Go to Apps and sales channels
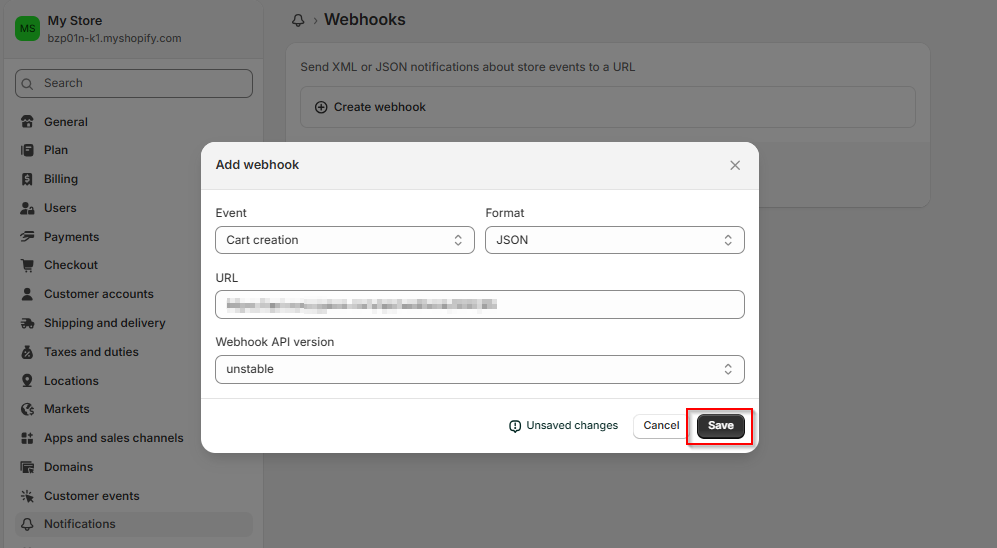 [x=113, y=438]
